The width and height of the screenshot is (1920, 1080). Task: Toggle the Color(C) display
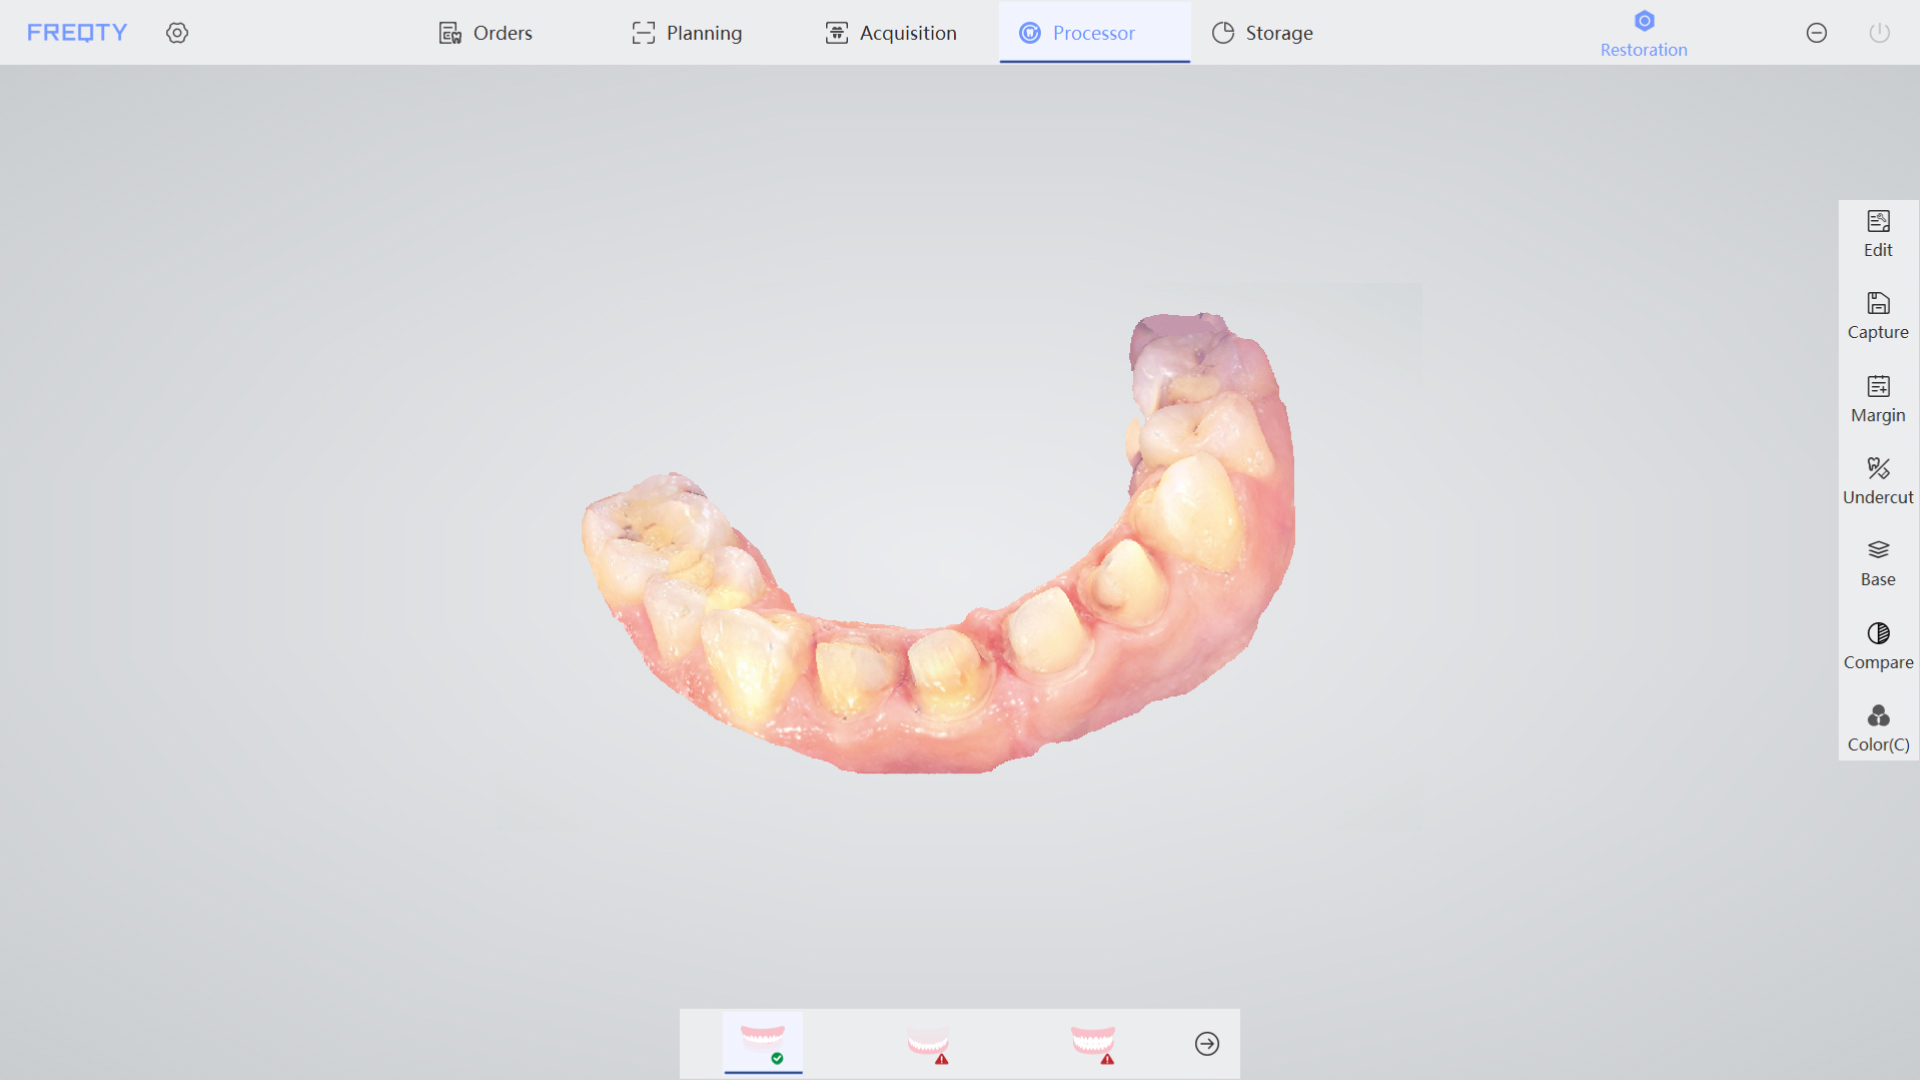click(x=1878, y=729)
